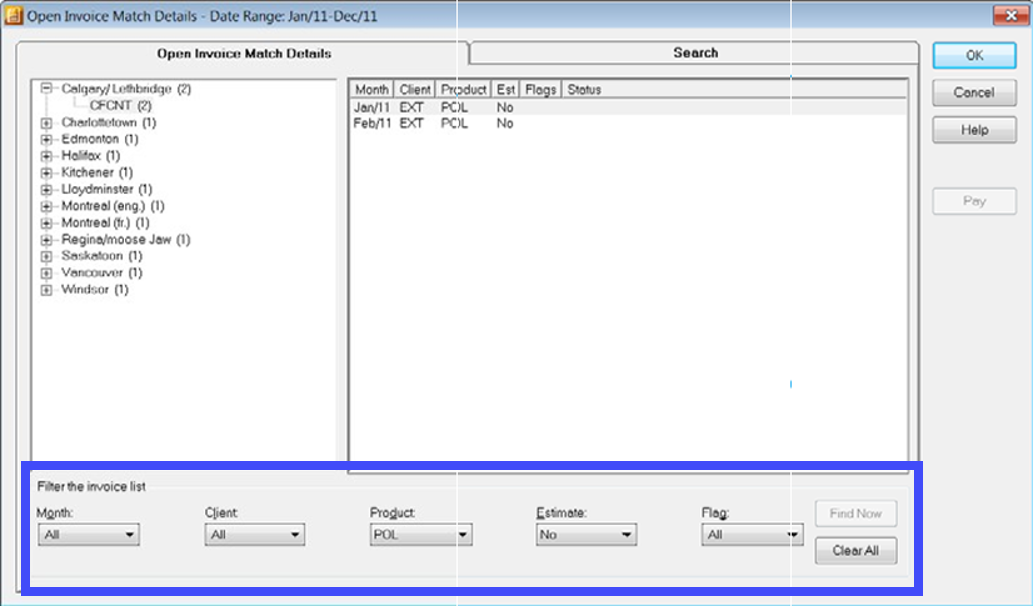Expand the Windsor tree node
1033x606 pixels.
coord(46,290)
